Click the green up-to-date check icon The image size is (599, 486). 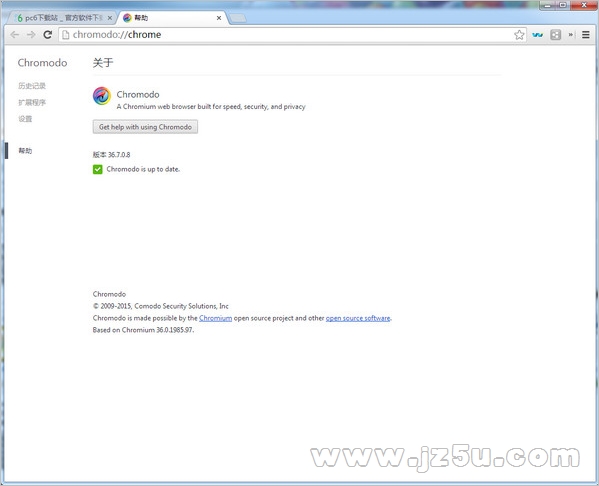click(x=97, y=169)
